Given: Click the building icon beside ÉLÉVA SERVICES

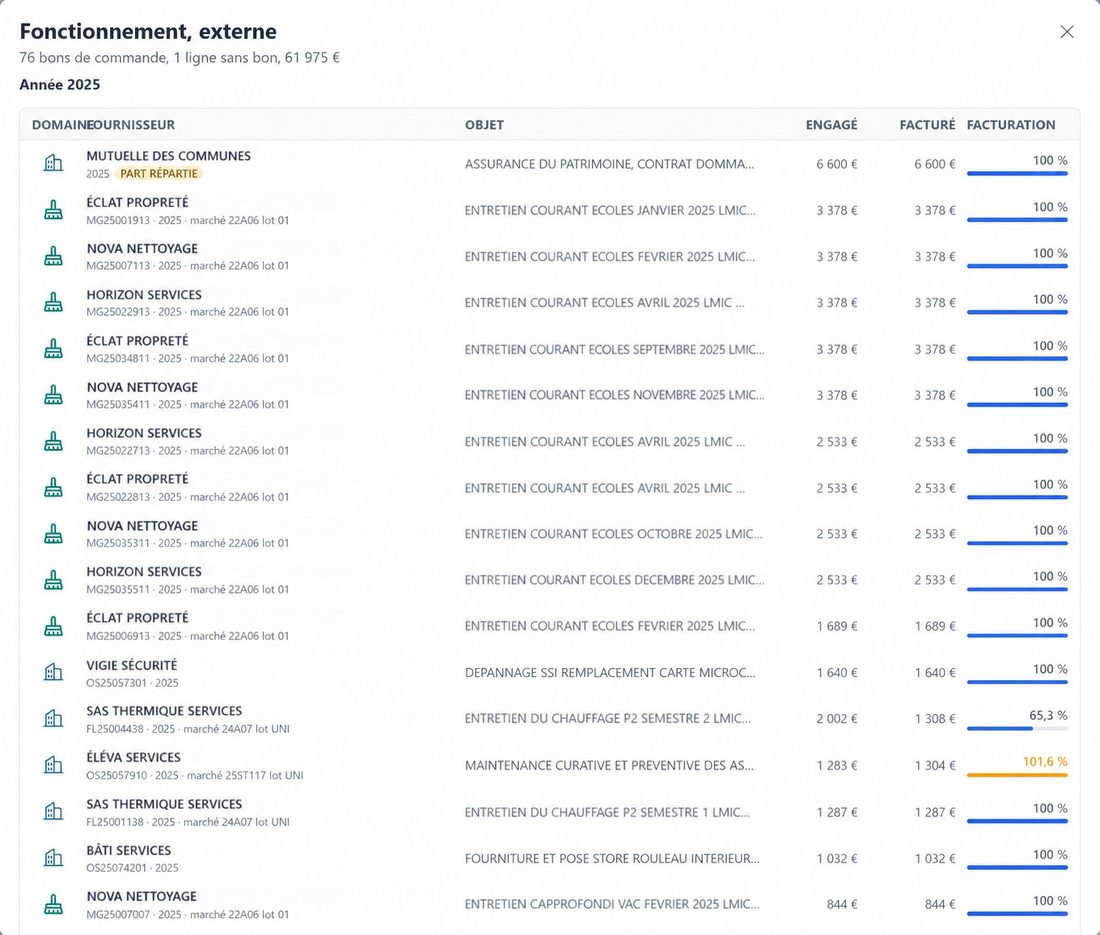Looking at the screenshot, I should (x=53, y=765).
